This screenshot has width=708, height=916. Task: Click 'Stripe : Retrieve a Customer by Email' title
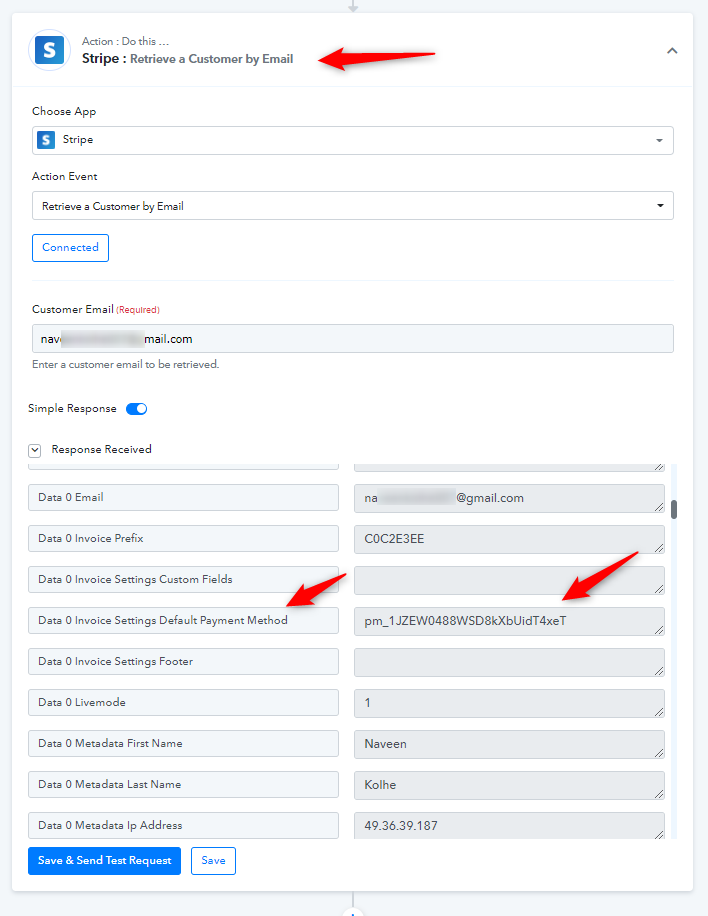click(x=188, y=59)
